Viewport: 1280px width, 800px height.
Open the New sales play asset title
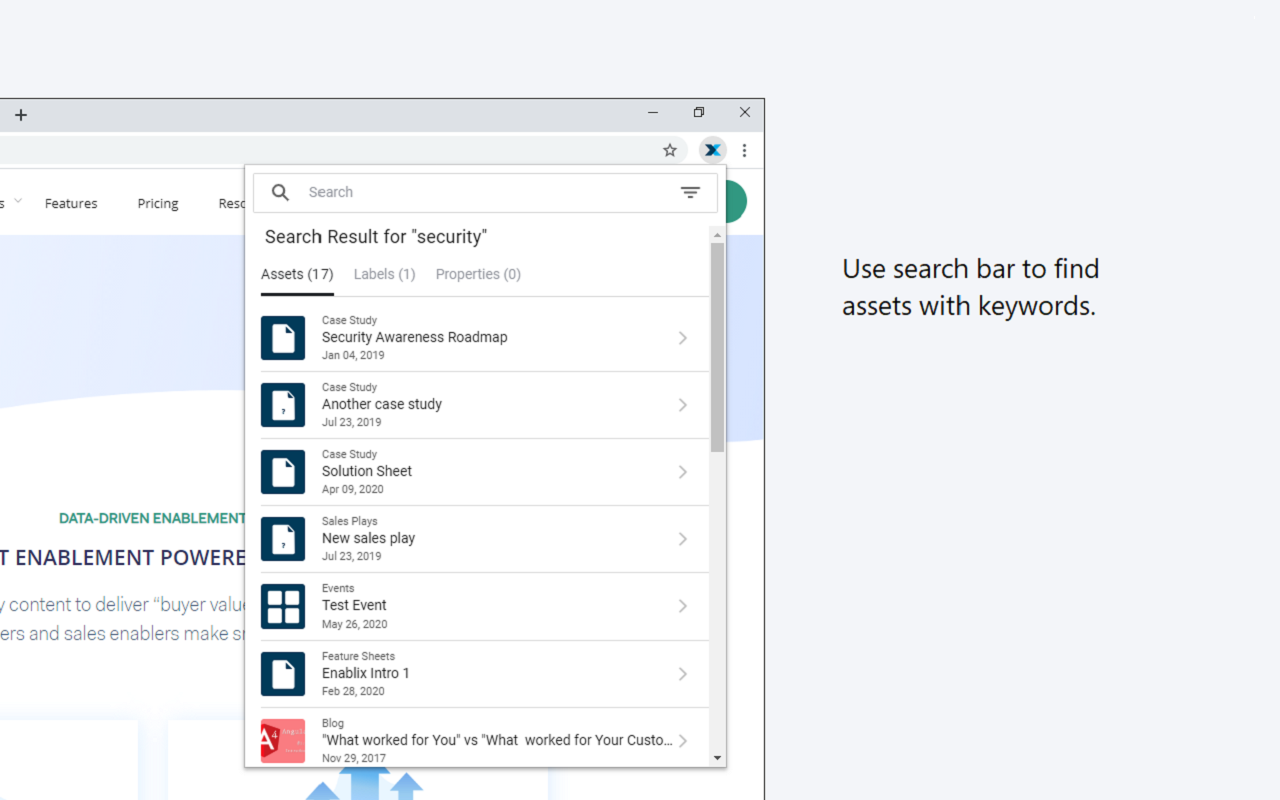click(368, 538)
